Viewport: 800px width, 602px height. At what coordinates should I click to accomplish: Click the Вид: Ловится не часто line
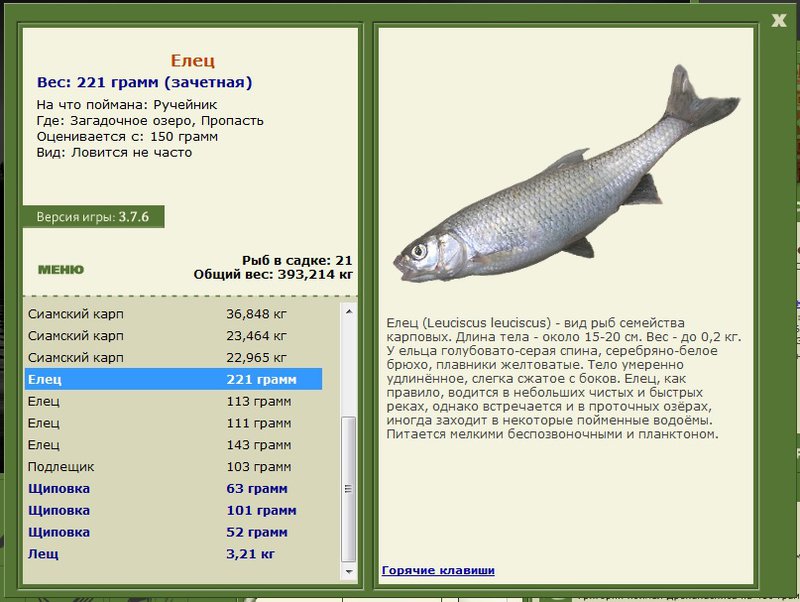point(114,153)
